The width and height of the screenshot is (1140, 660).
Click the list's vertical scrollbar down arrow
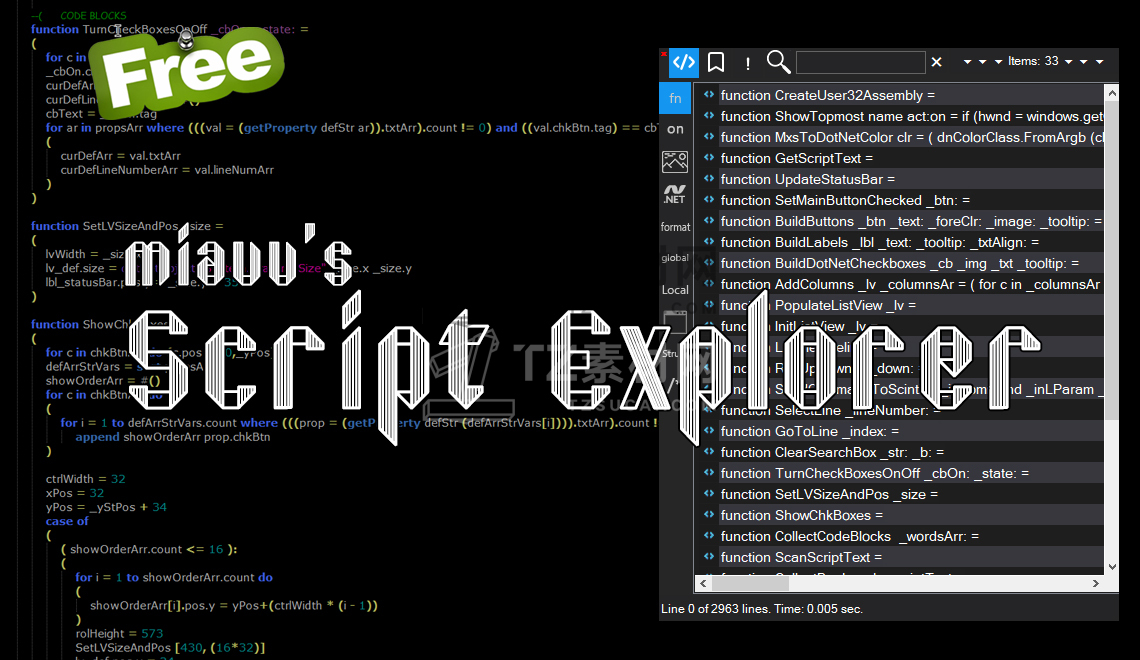point(1112,567)
